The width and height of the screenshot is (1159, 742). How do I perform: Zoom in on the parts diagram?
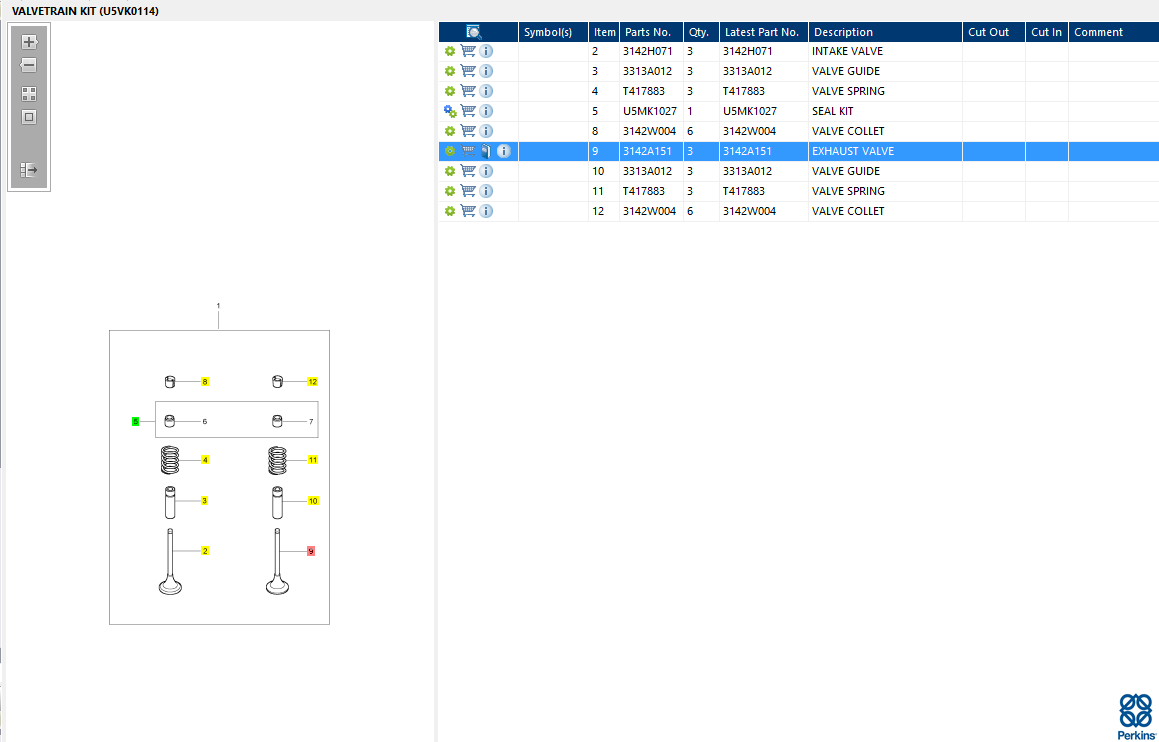tap(29, 42)
